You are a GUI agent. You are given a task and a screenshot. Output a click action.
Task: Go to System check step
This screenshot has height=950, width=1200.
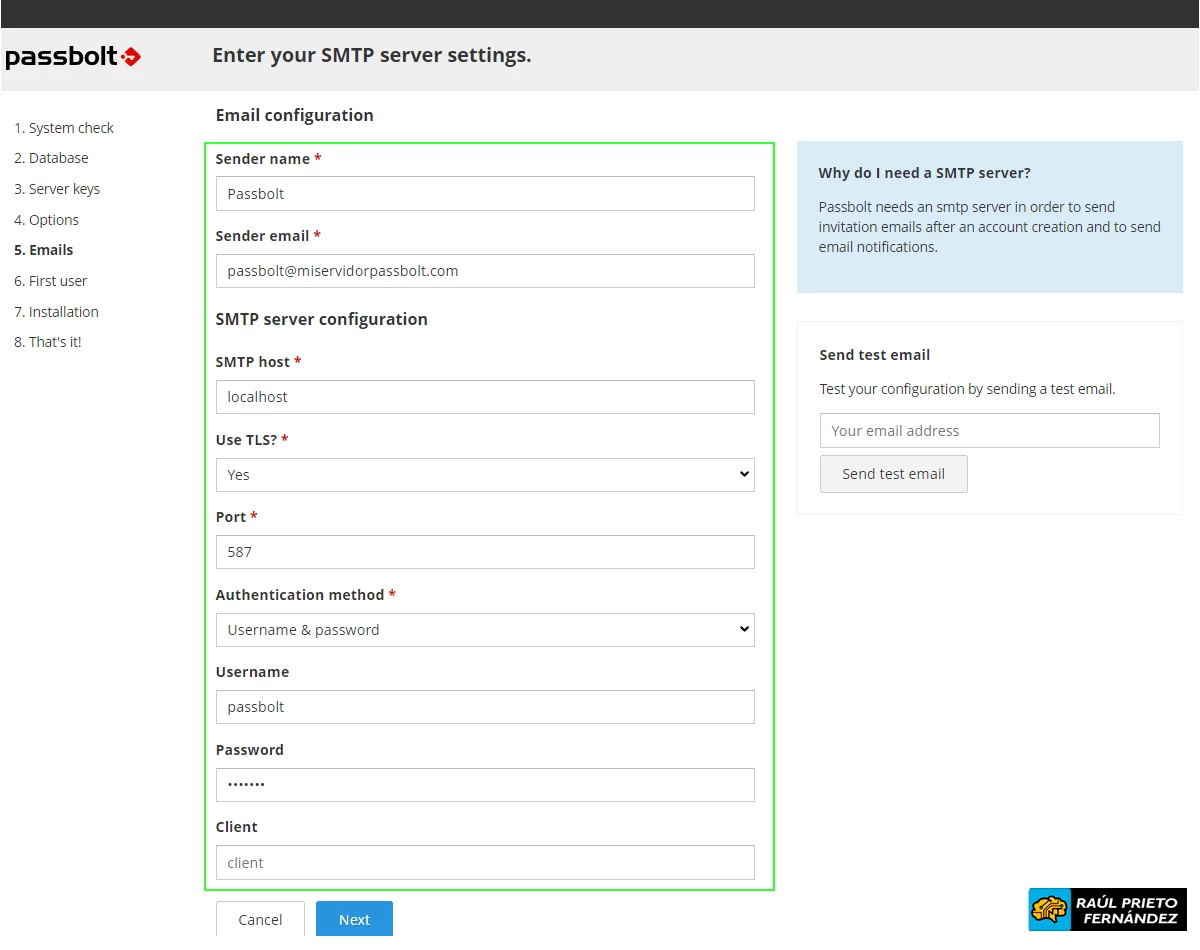pyautogui.click(x=64, y=128)
